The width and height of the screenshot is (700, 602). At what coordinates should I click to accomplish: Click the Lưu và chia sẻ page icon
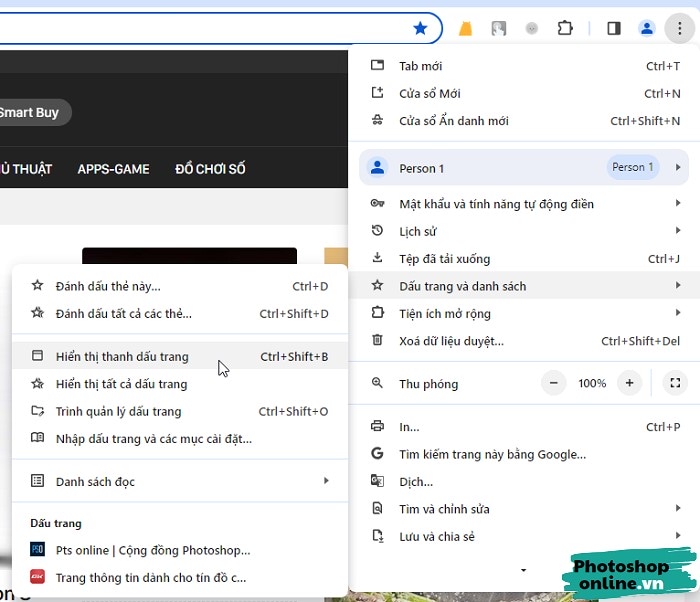(378, 535)
